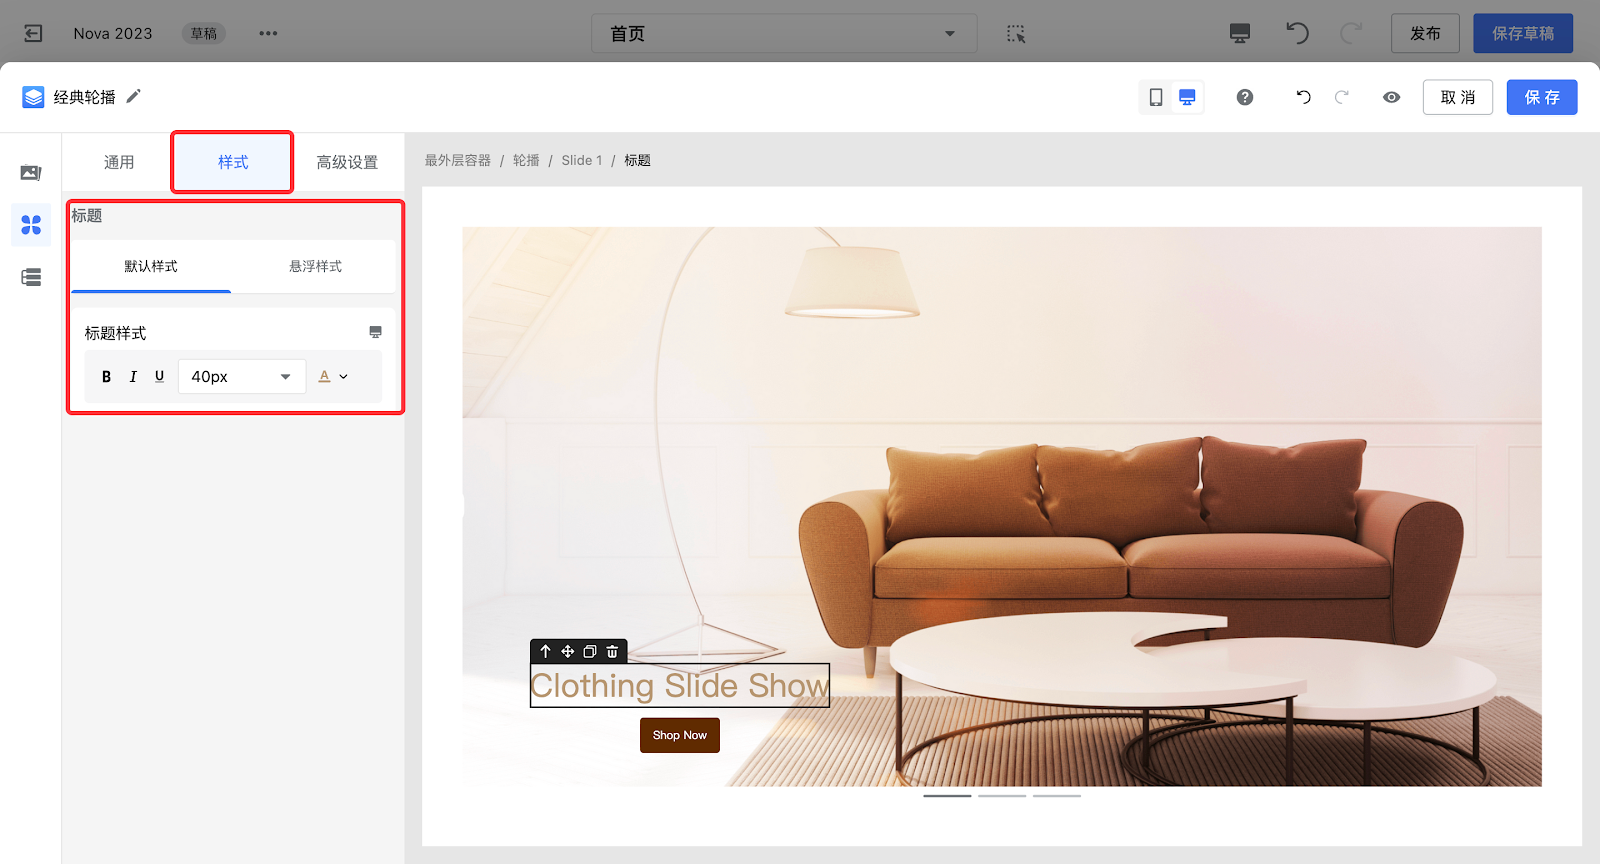Toggle preview with the eye icon

click(x=1391, y=97)
